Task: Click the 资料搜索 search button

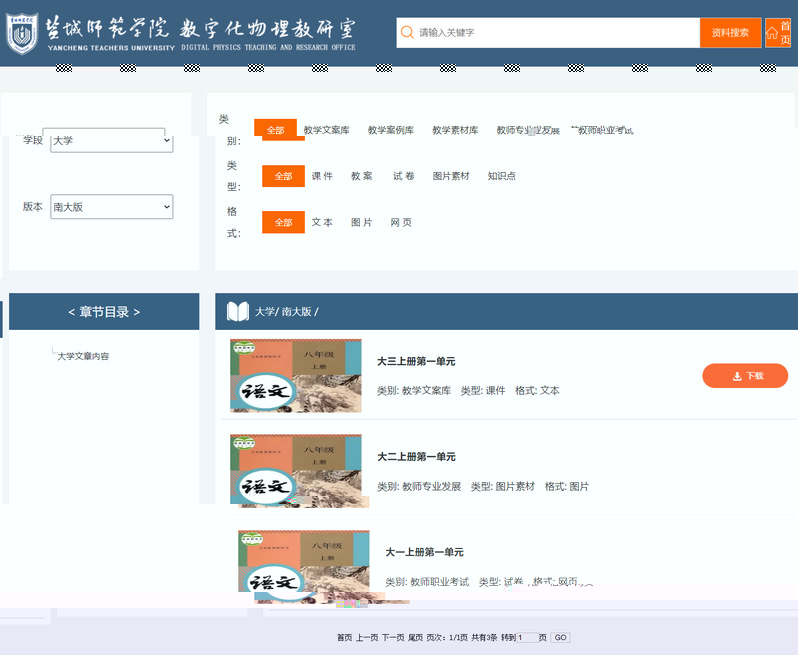Action: [x=730, y=33]
